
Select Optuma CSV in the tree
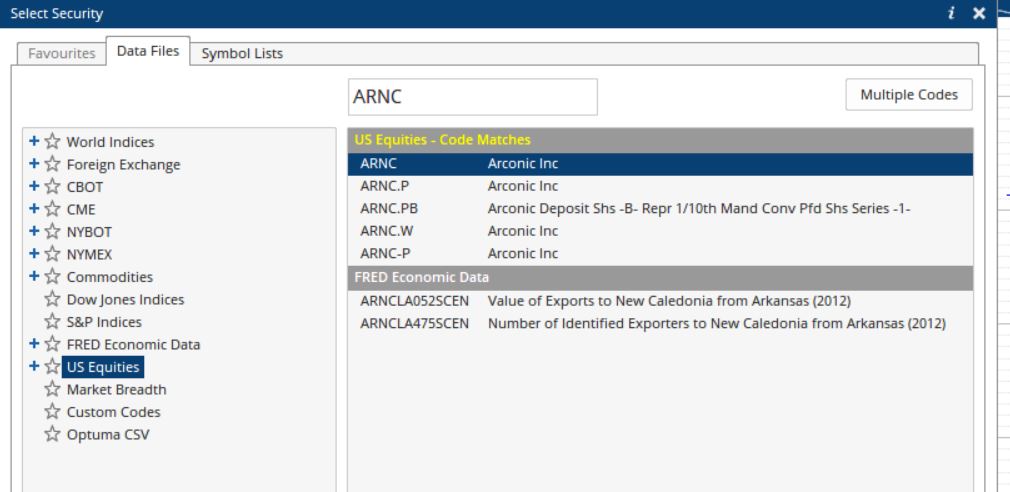108,435
